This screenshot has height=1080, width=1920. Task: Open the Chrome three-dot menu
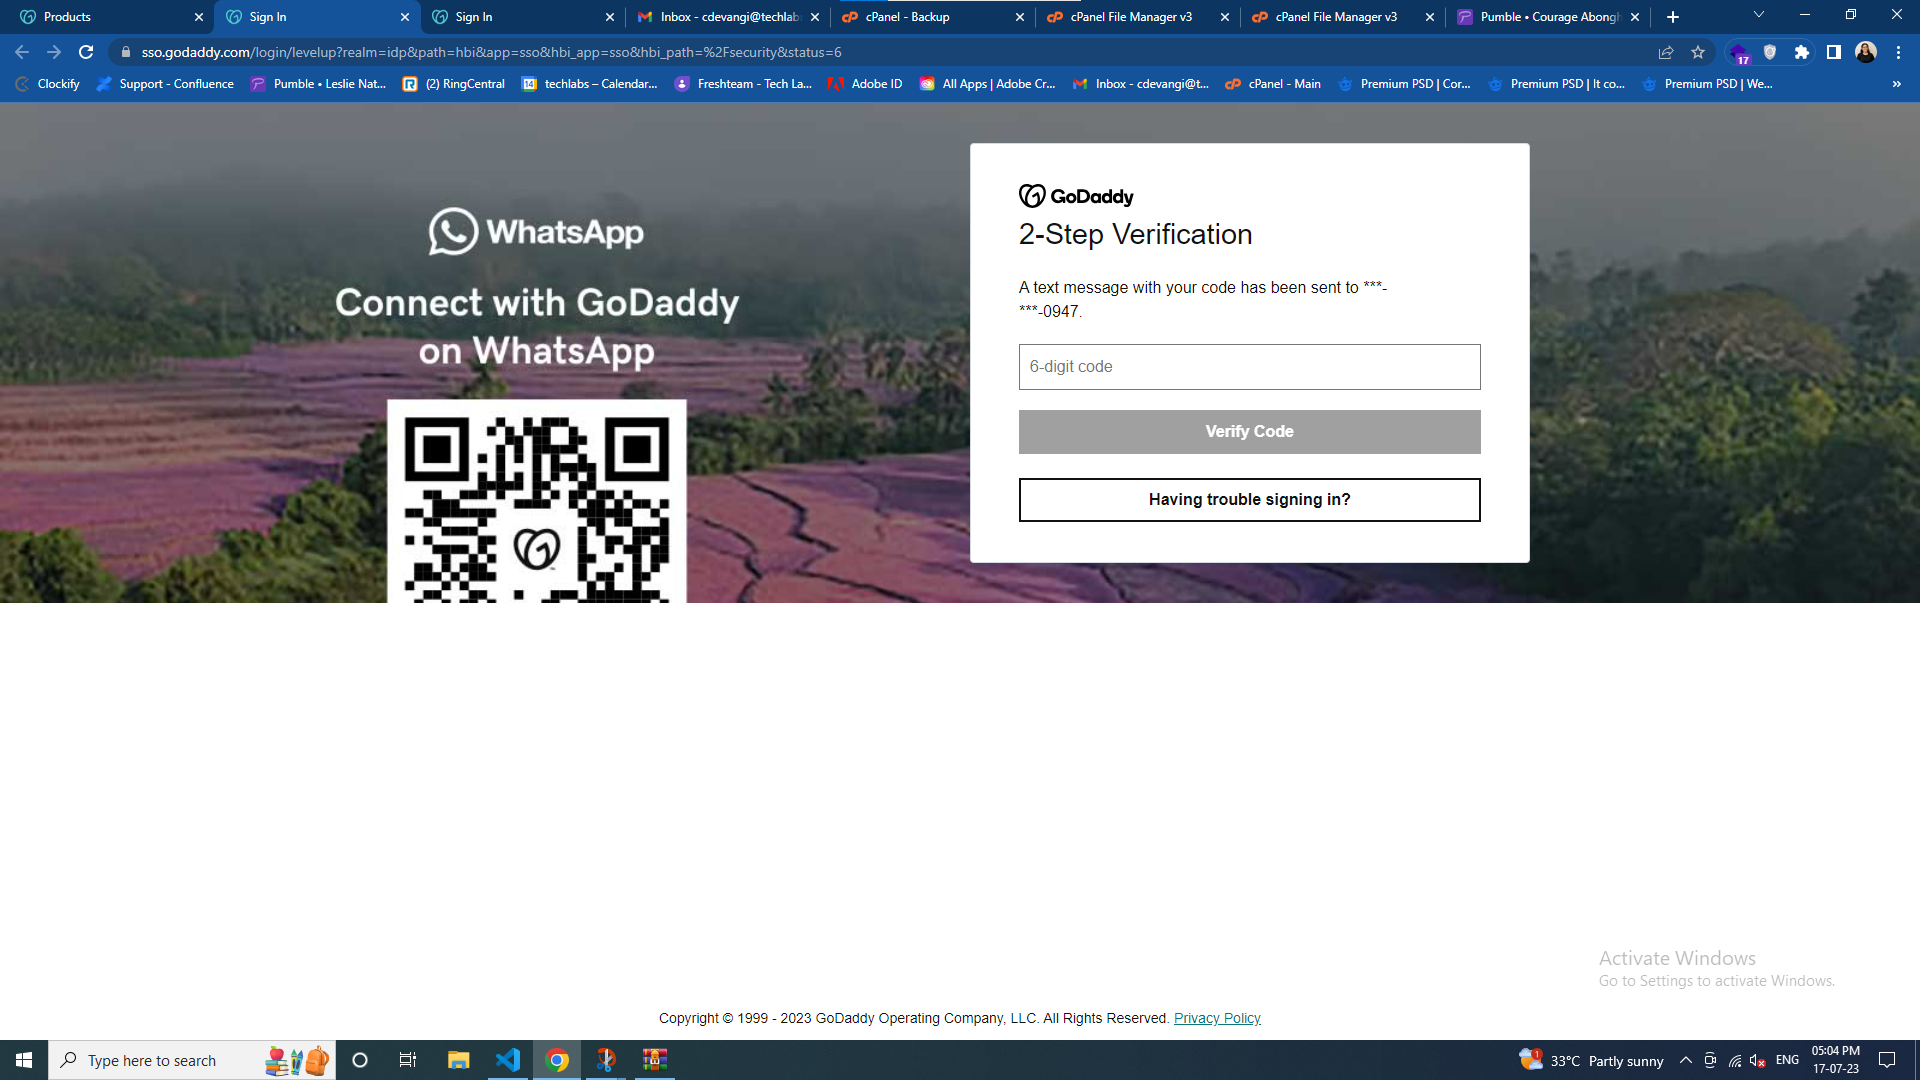1898,52
